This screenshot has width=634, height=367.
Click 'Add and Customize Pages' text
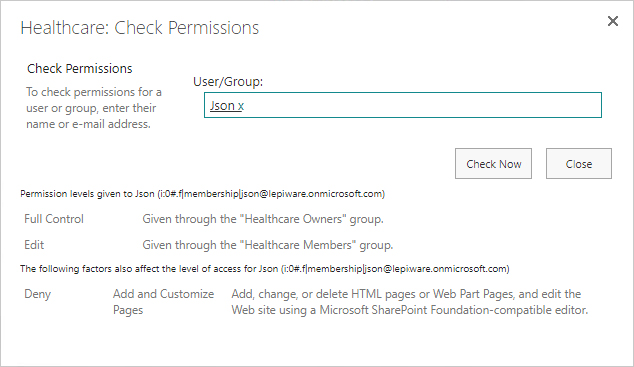click(x=163, y=302)
